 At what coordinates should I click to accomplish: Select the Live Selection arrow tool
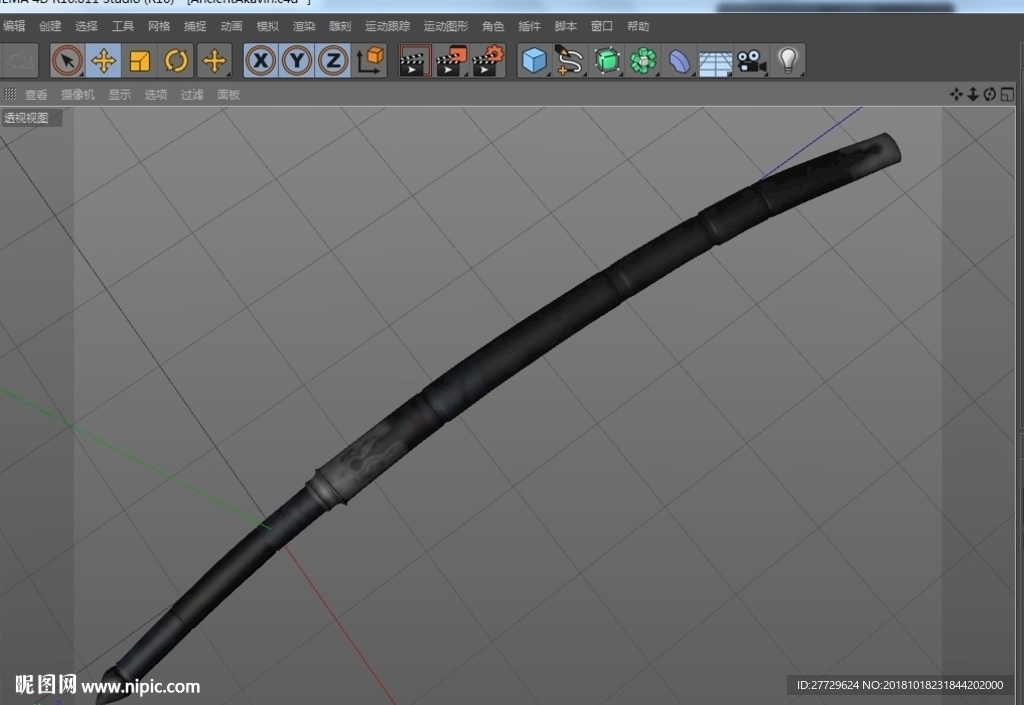click(67, 61)
